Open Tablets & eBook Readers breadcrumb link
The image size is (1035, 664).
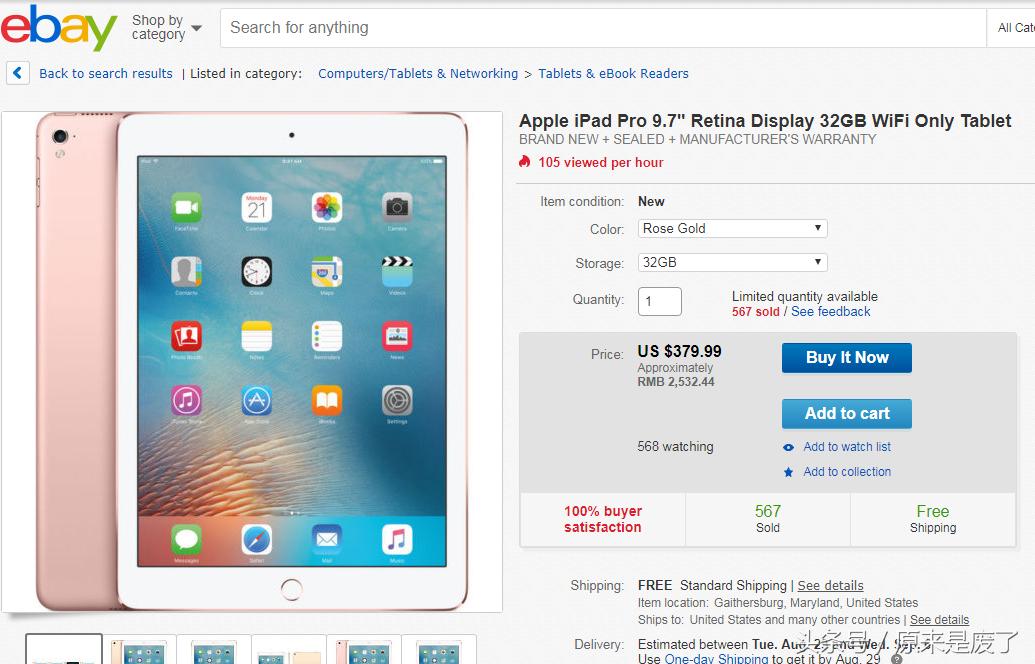pos(613,73)
